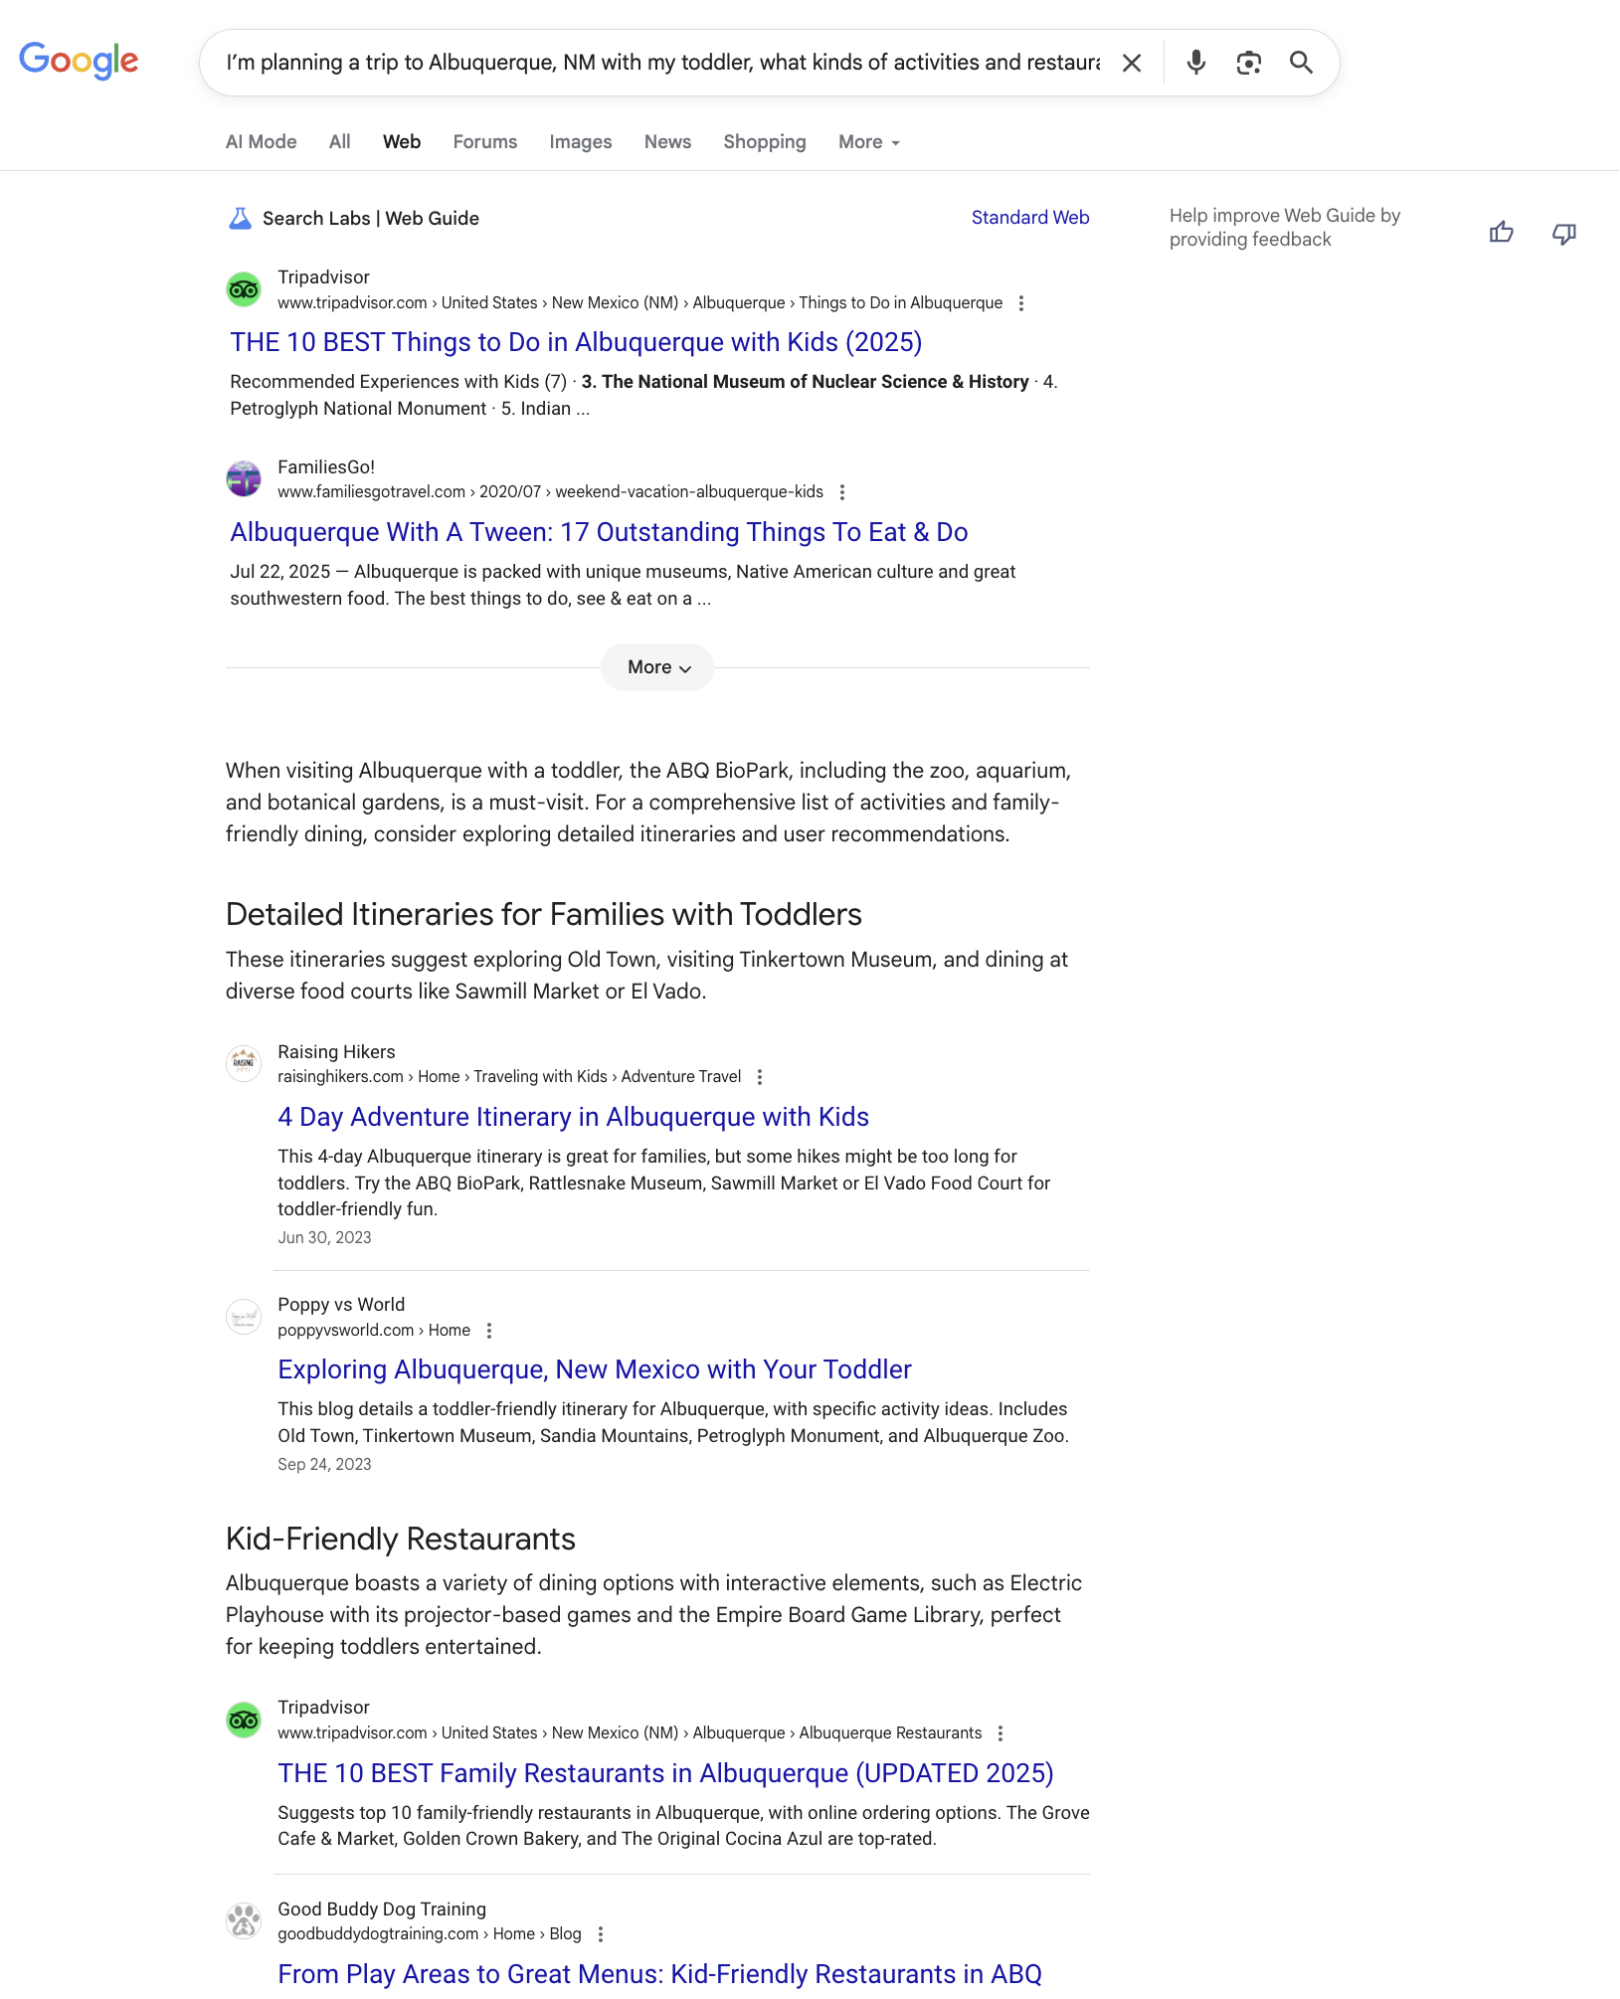Open From Play Areas to Great Menus link

660,1976
